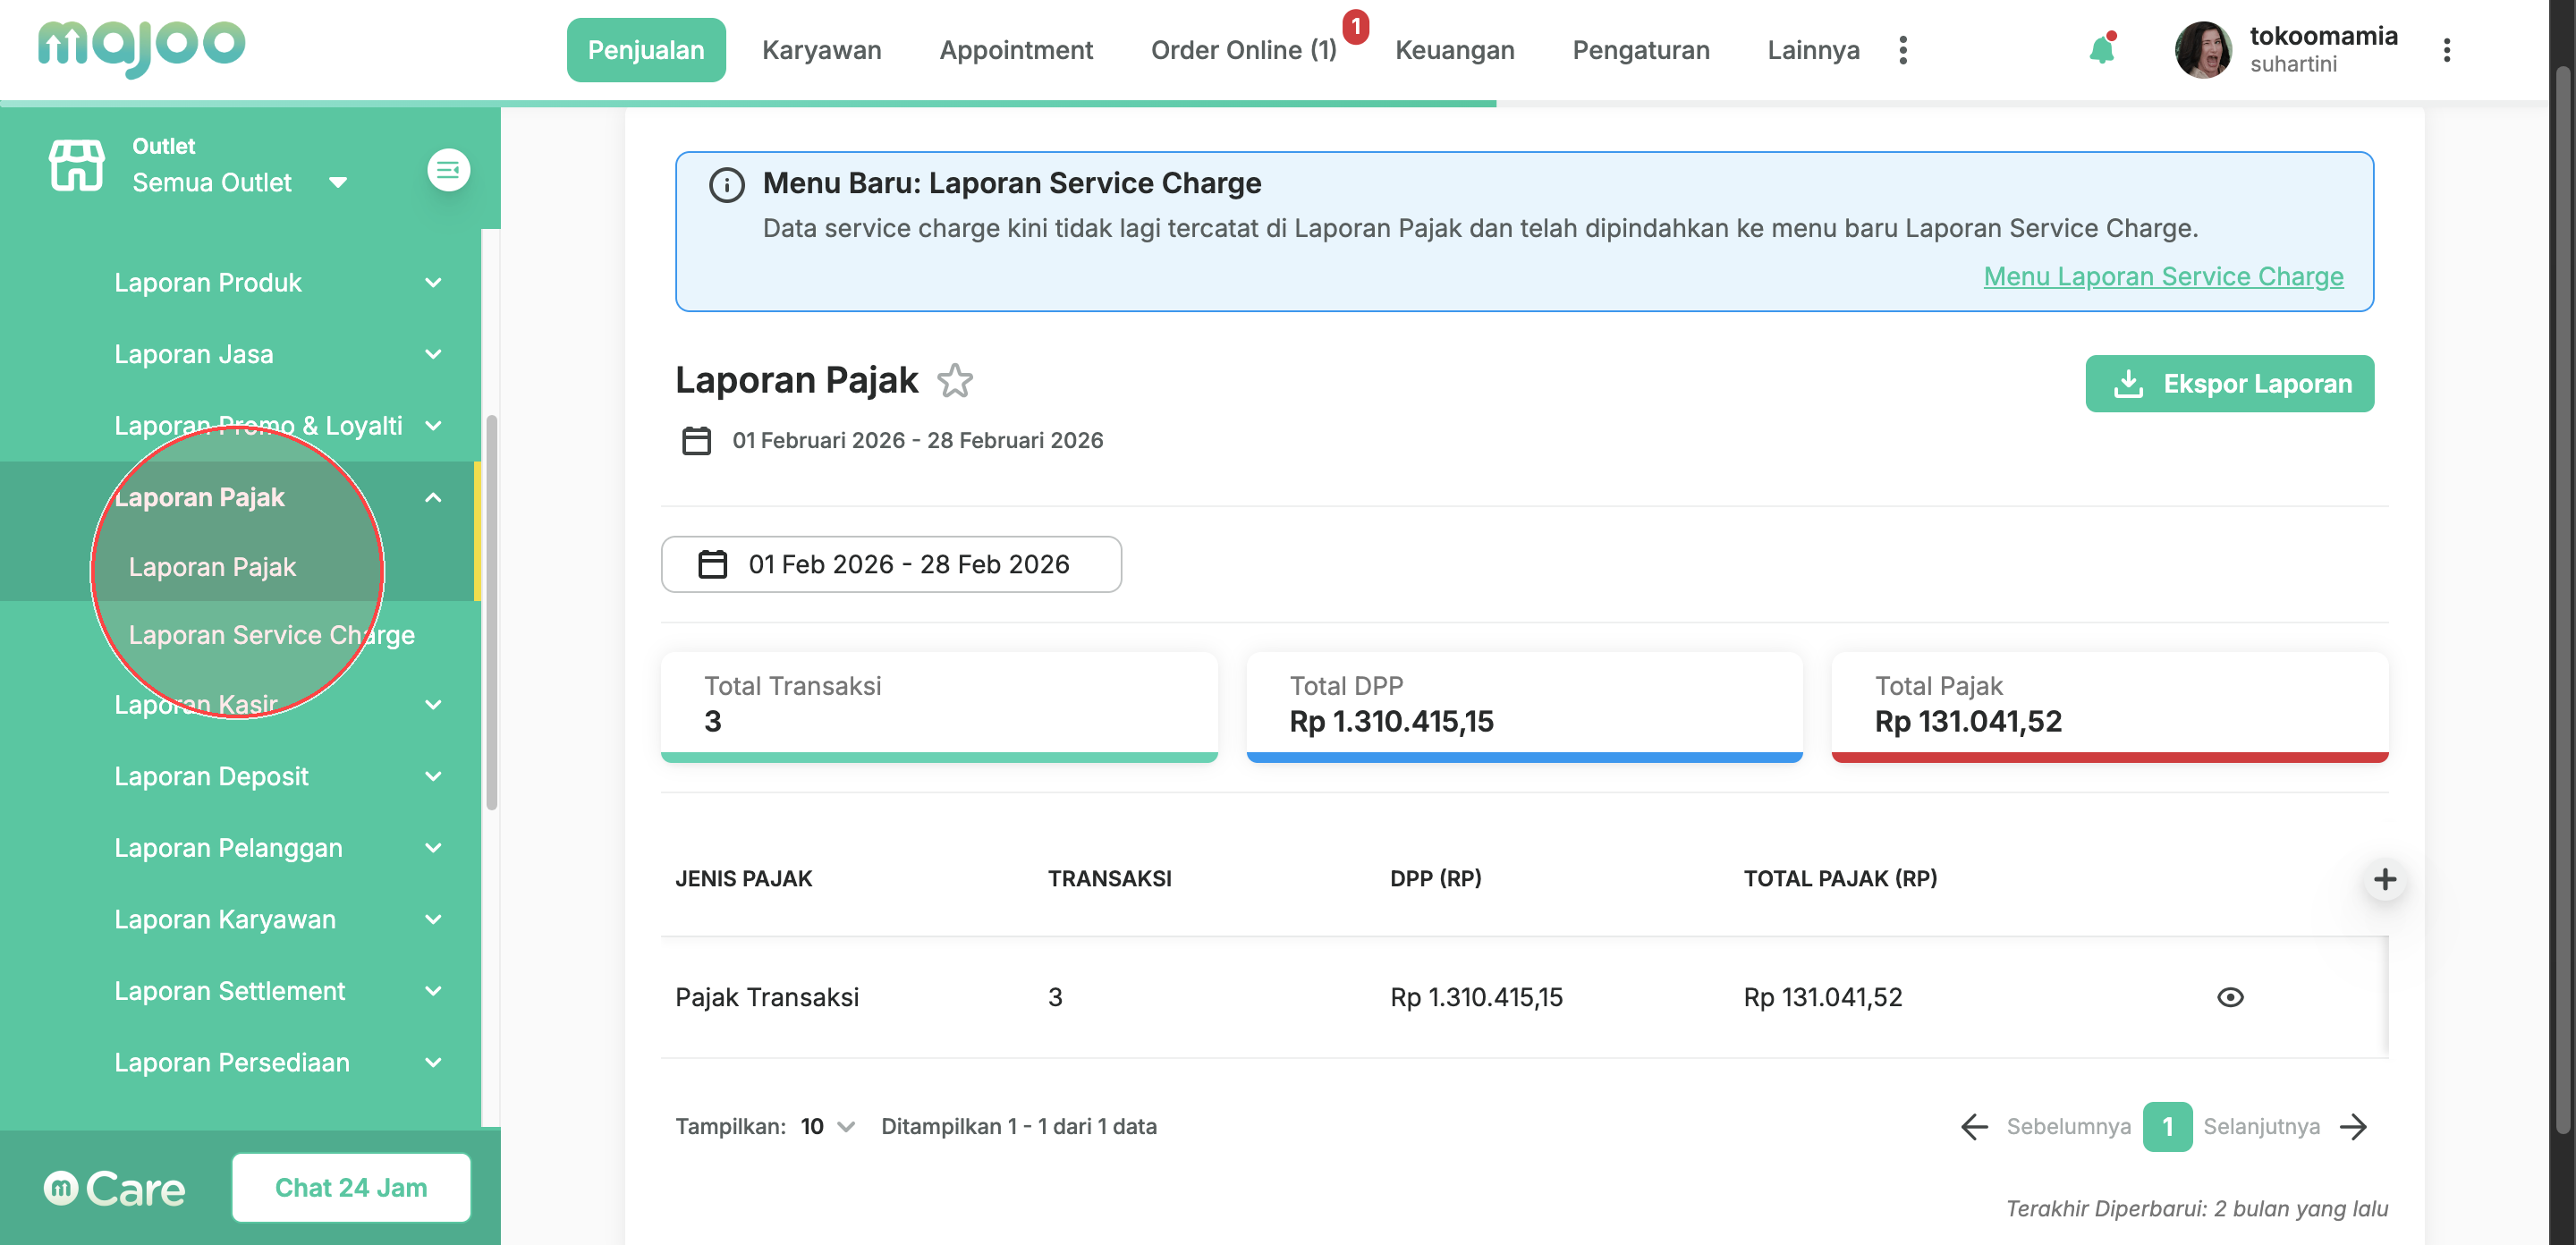
Task: Click the plus icon to add table columns
Action: pos(2384,879)
